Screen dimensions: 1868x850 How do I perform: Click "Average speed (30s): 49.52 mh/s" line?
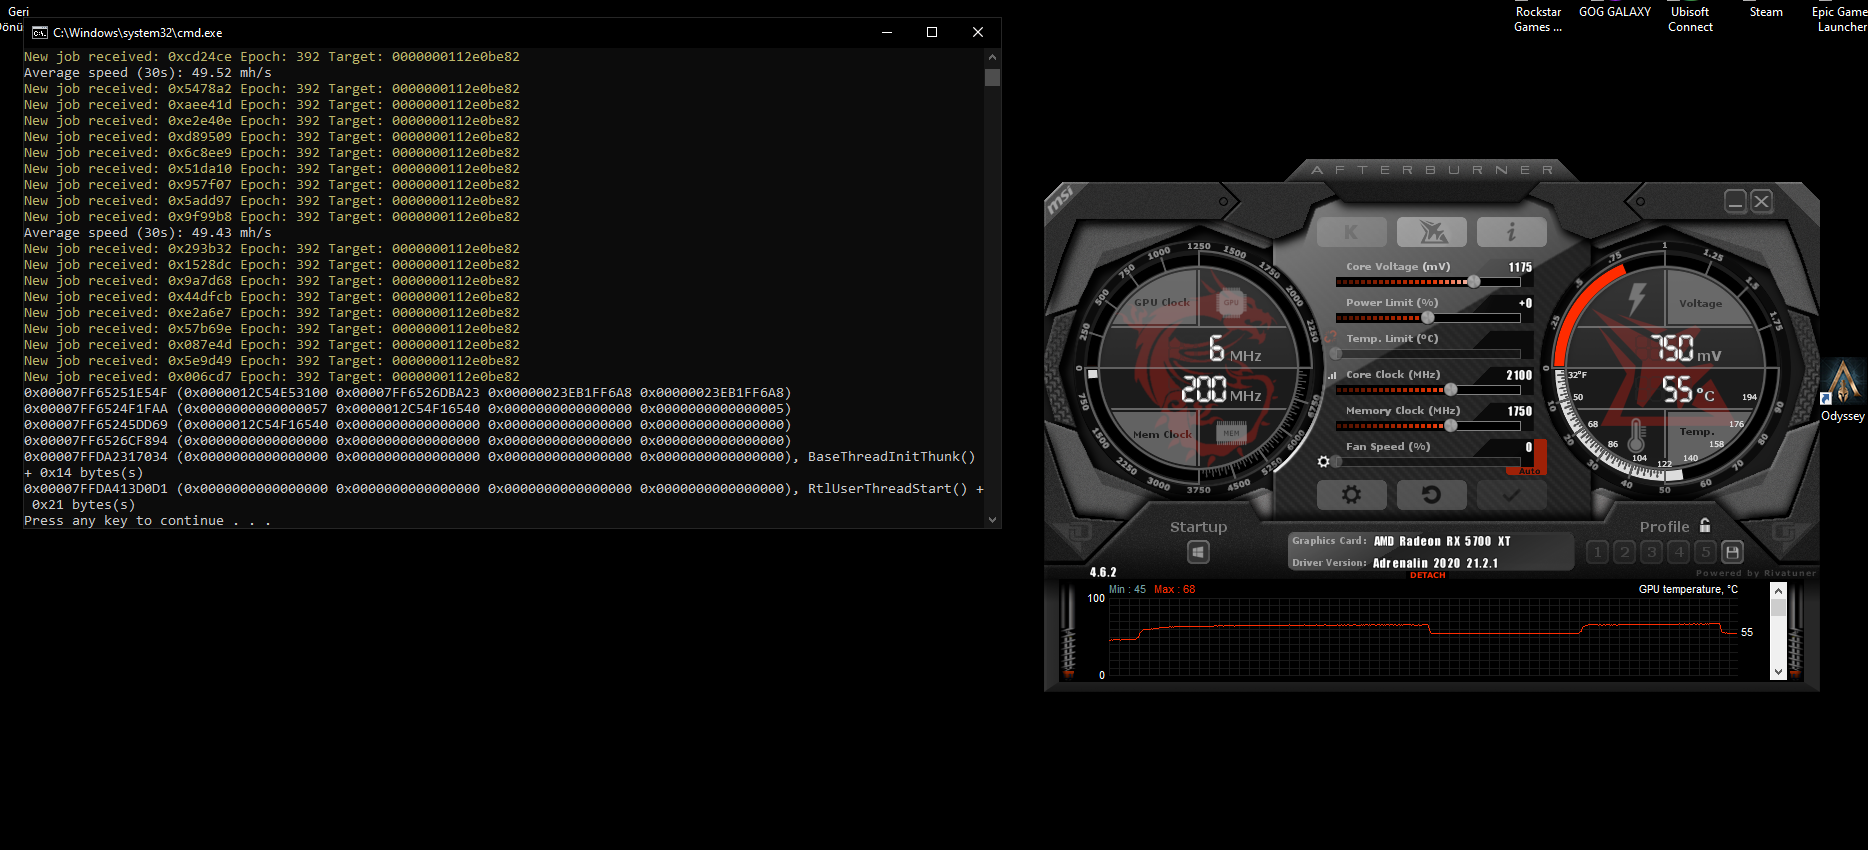tap(148, 73)
